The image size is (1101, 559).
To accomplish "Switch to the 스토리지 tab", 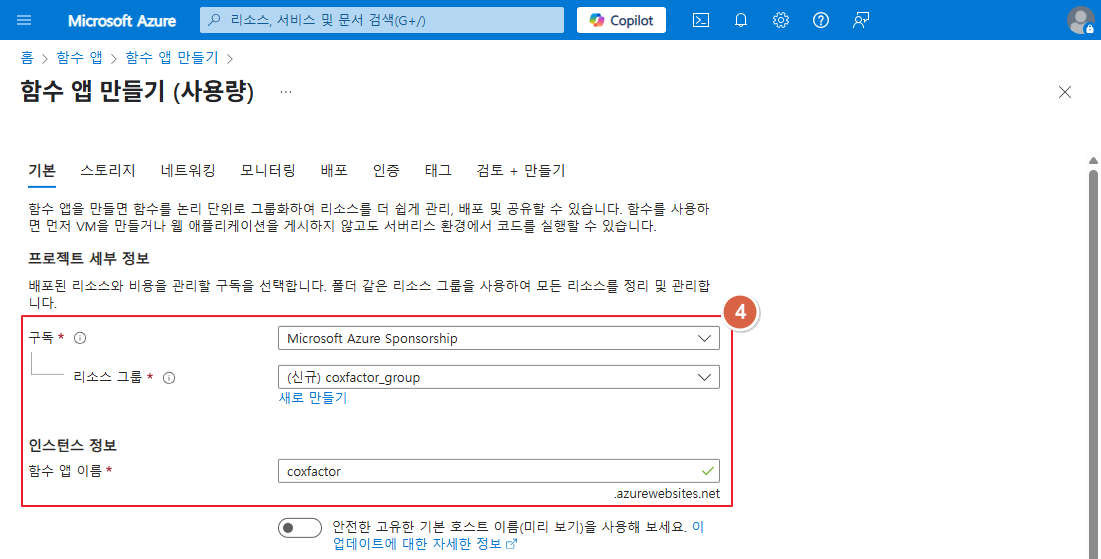I will pos(108,171).
